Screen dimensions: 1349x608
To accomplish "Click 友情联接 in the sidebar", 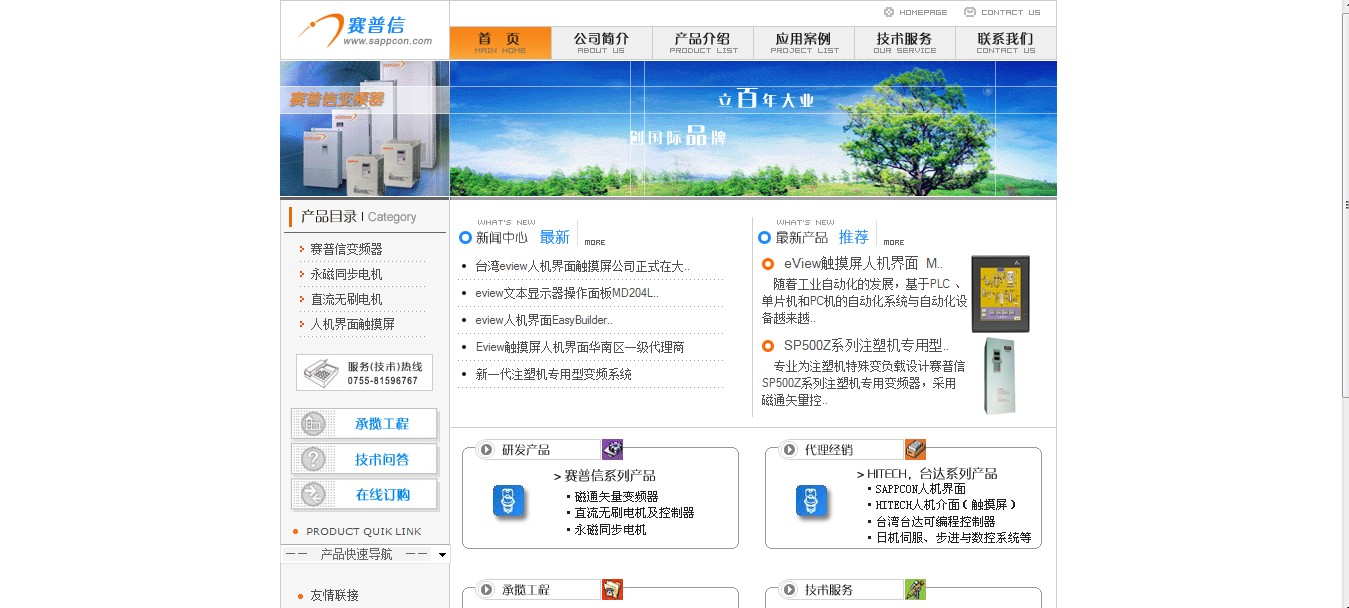I will coord(334,595).
